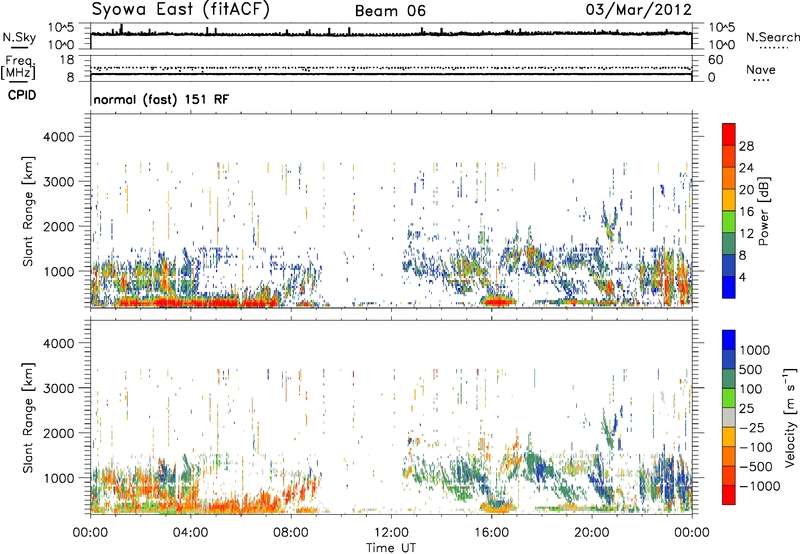The width and height of the screenshot is (800, 554).
Task: Click the 'CPID' label
Action: [22, 95]
